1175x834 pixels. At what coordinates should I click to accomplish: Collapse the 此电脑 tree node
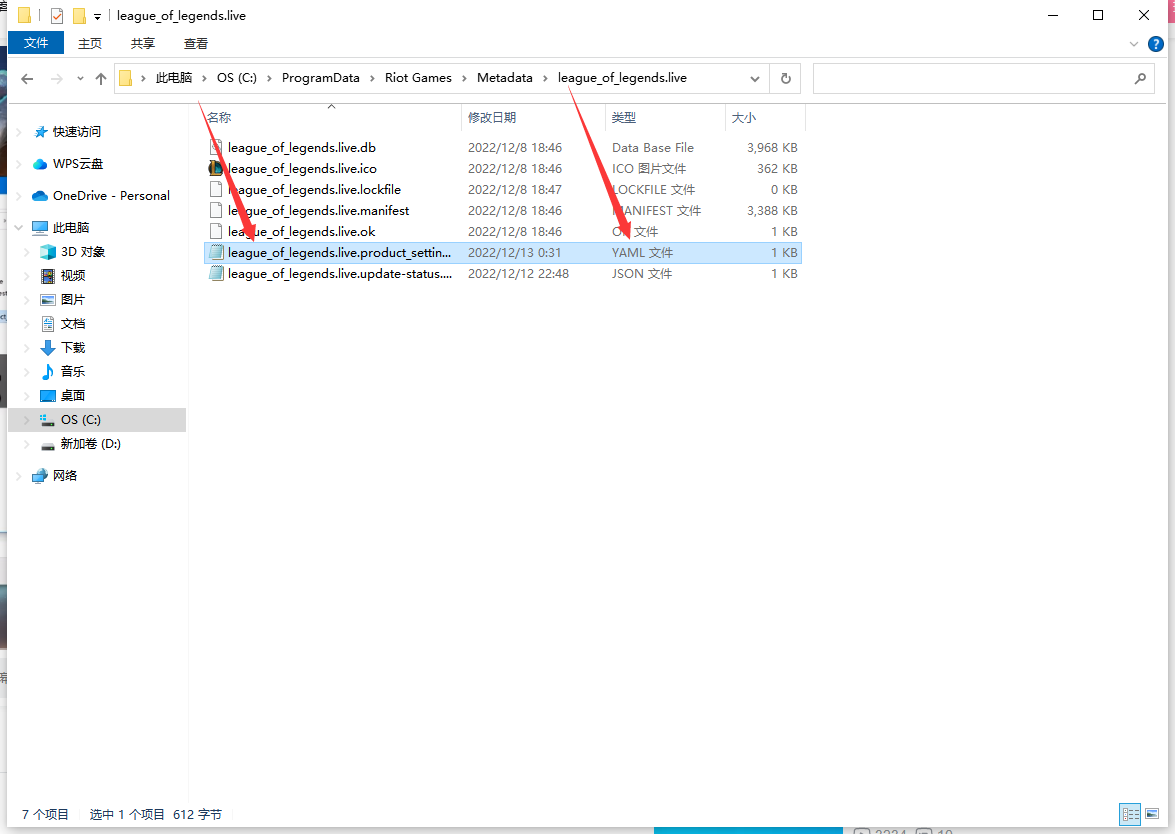click(19, 228)
